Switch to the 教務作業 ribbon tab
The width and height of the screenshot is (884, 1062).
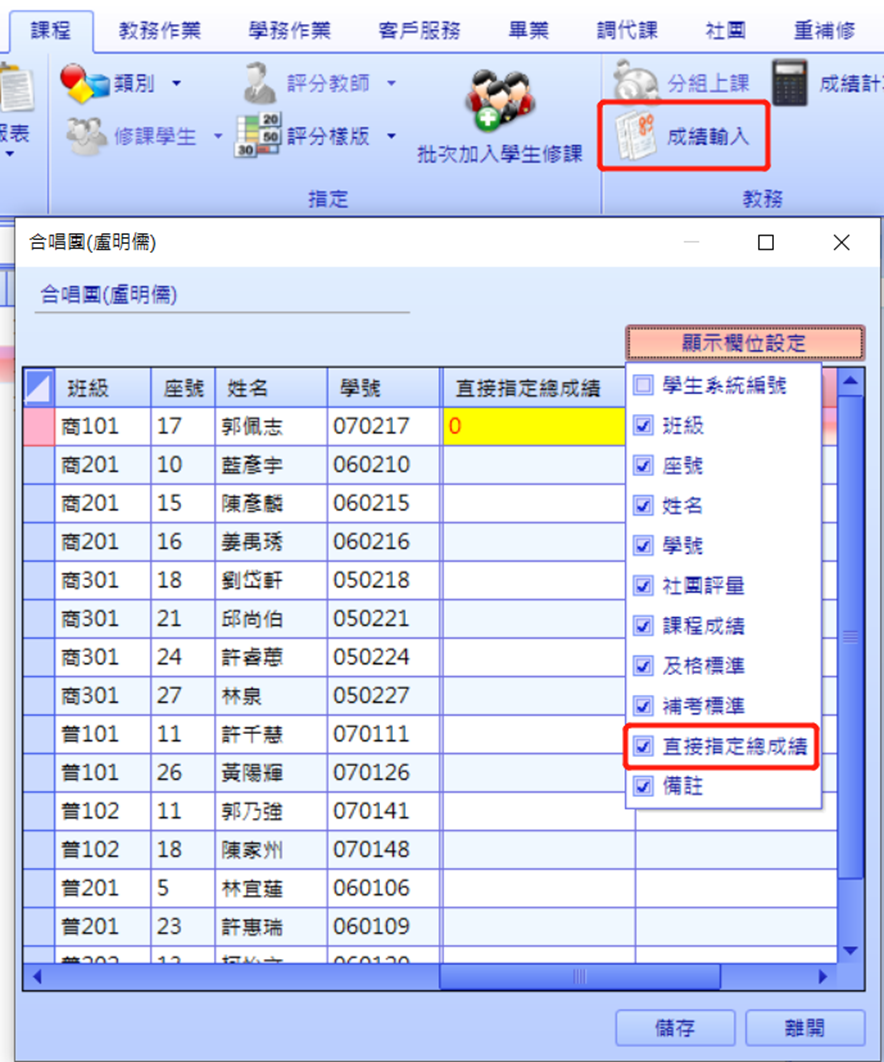tap(159, 30)
